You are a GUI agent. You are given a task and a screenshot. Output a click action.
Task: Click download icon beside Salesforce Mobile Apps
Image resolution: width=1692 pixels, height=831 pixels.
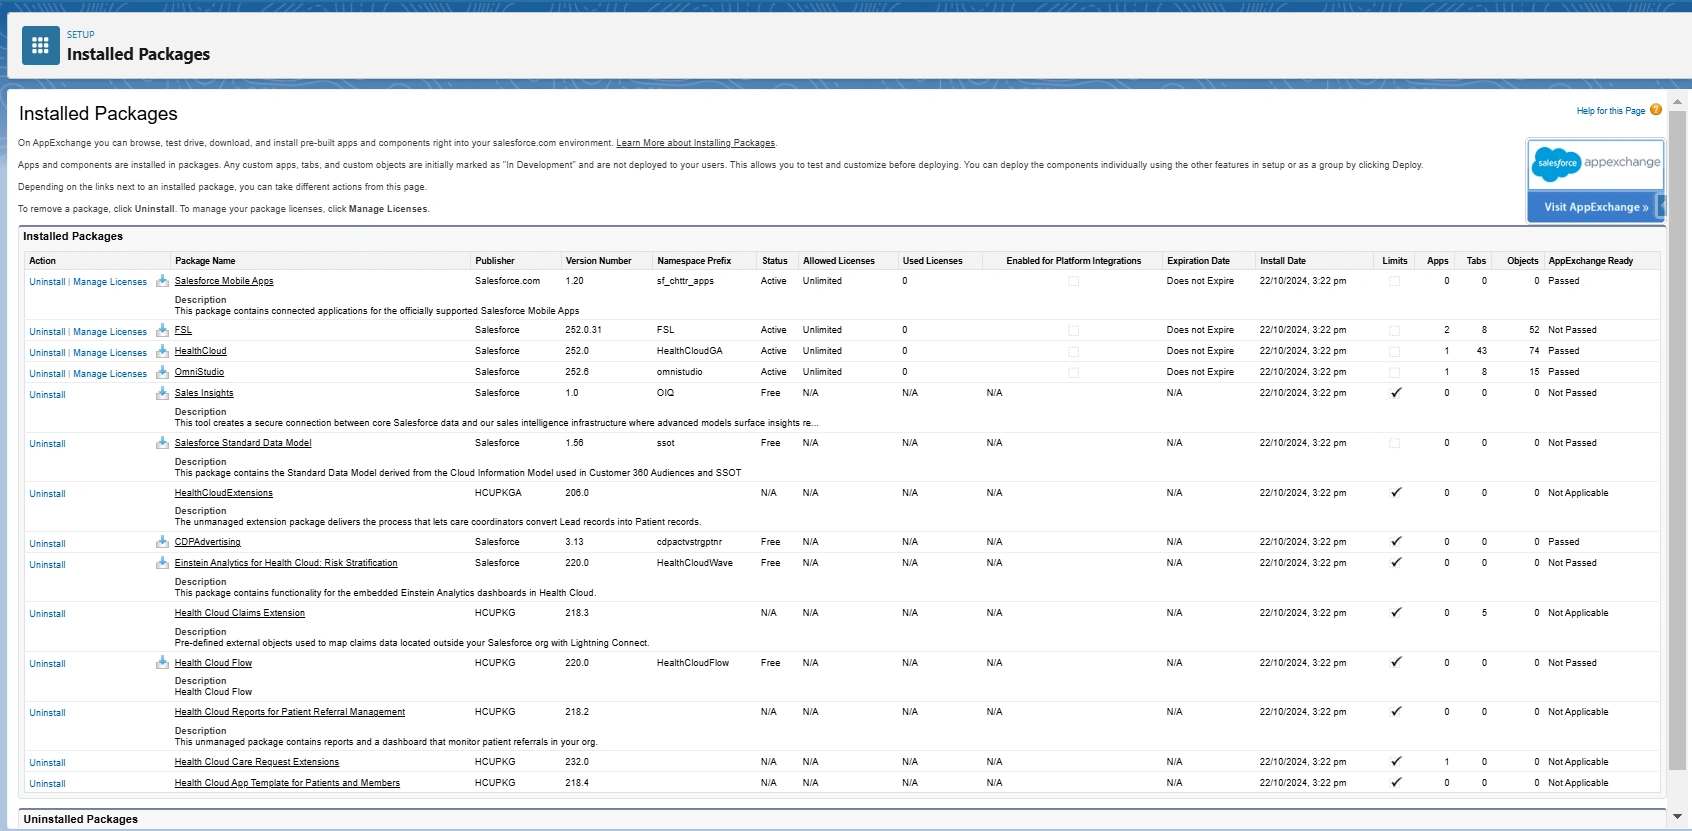pos(162,281)
